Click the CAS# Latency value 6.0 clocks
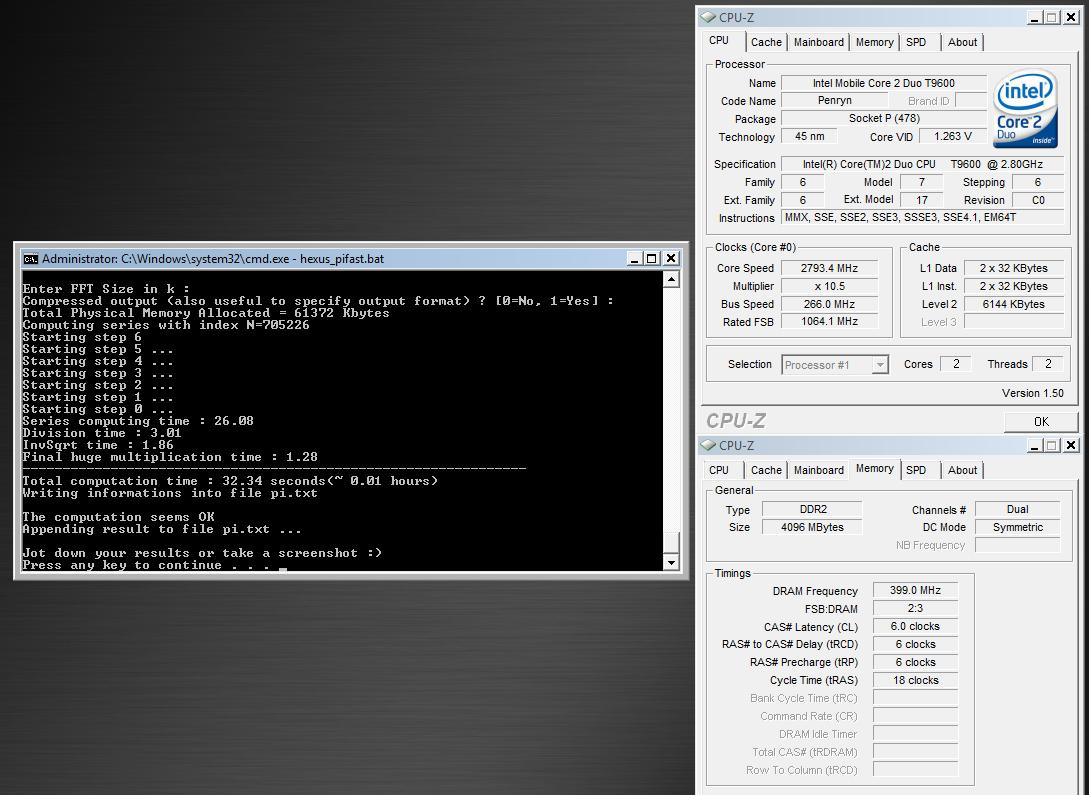Screen dimensions: 1089x795 (x=915, y=626)
